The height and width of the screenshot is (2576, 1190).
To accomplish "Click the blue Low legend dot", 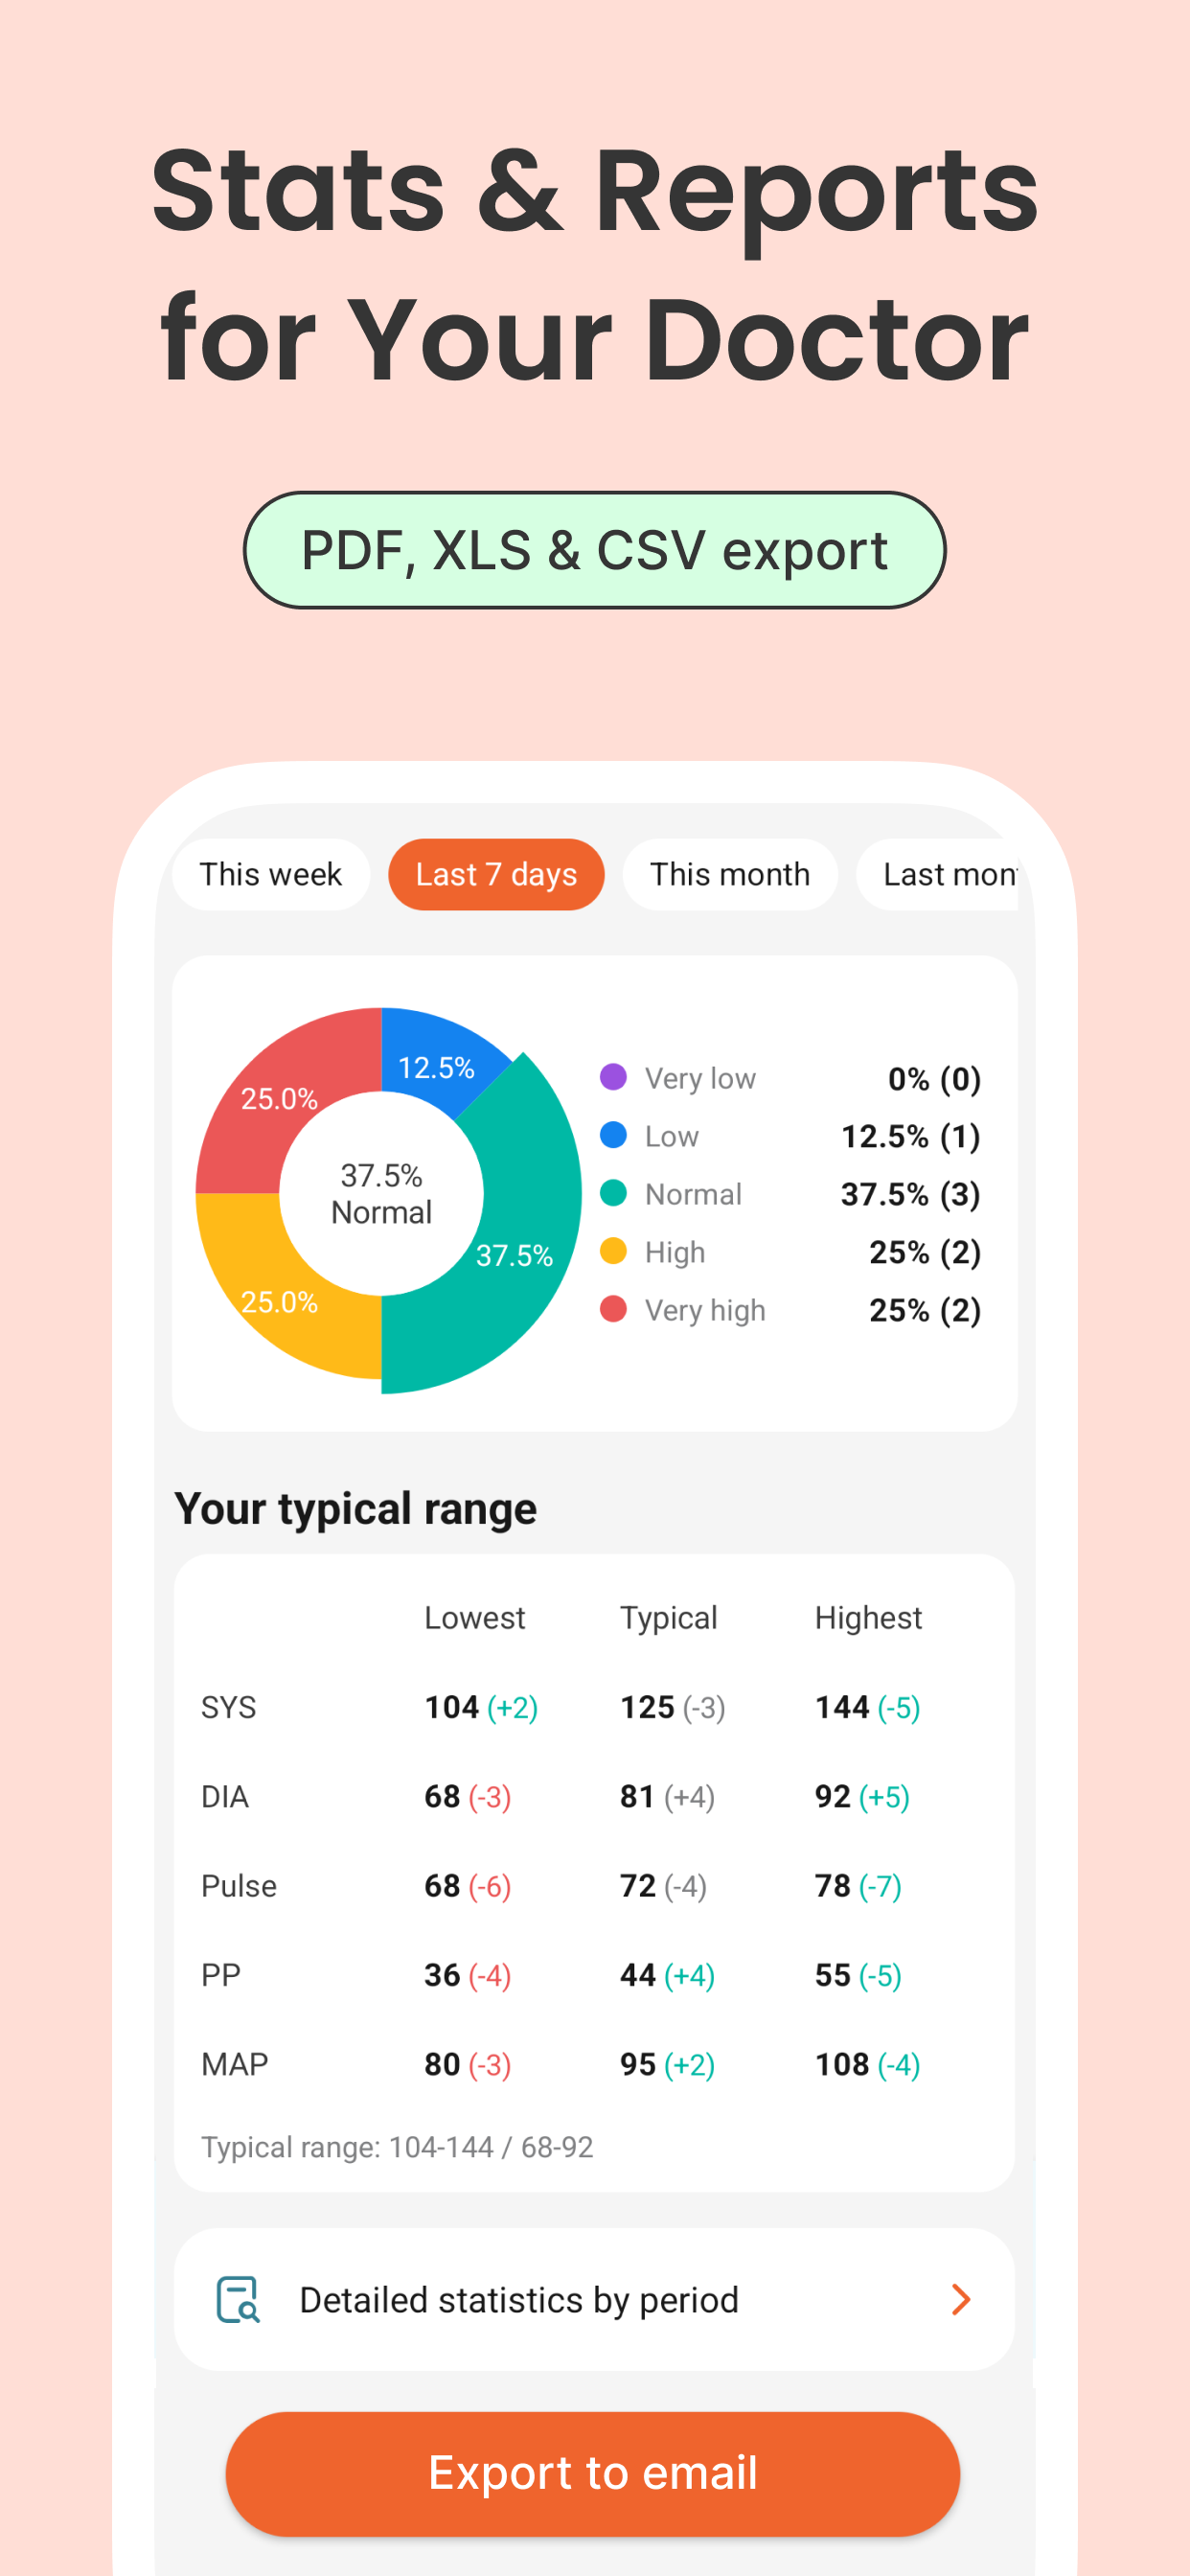I will point(613,1135).
